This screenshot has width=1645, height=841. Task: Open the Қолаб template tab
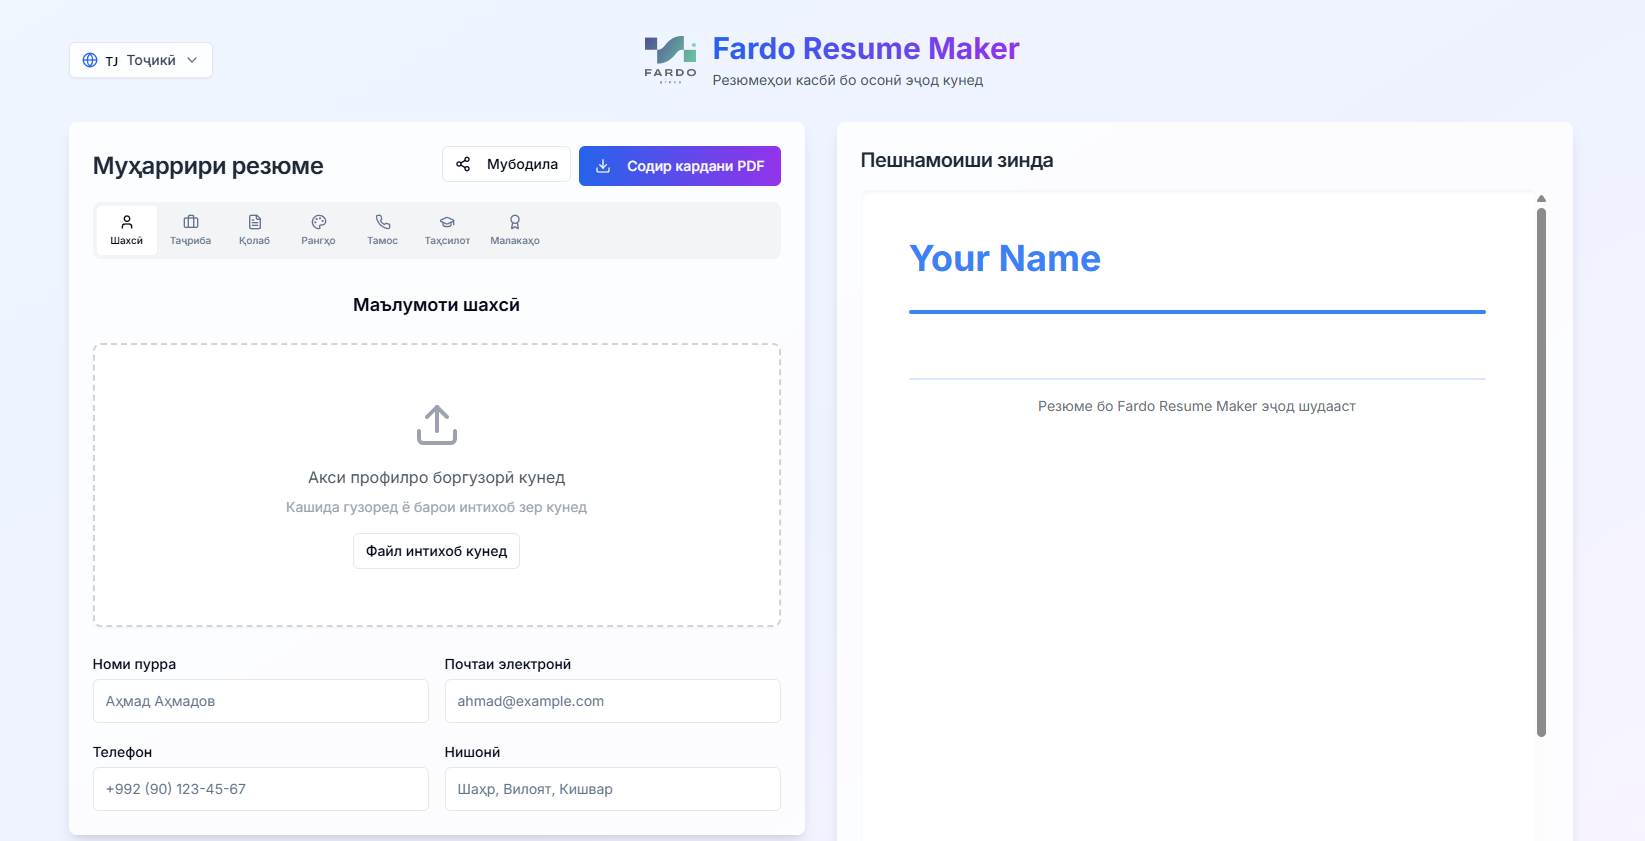pyautogui.click(x=255, y=230)
